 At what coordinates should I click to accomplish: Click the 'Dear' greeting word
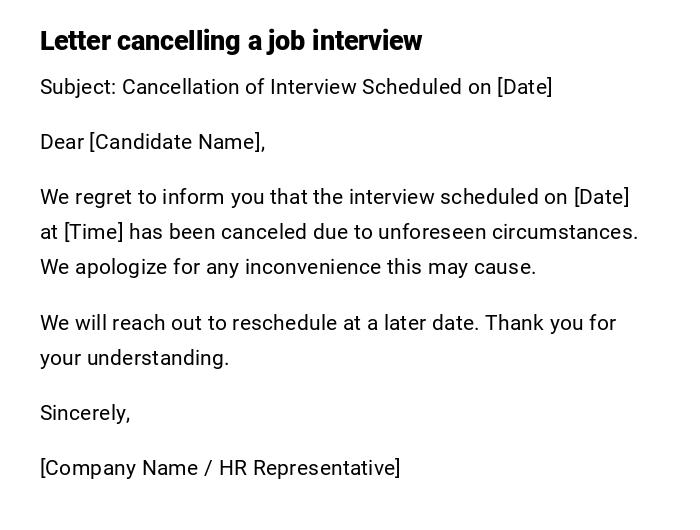point(62,142)
